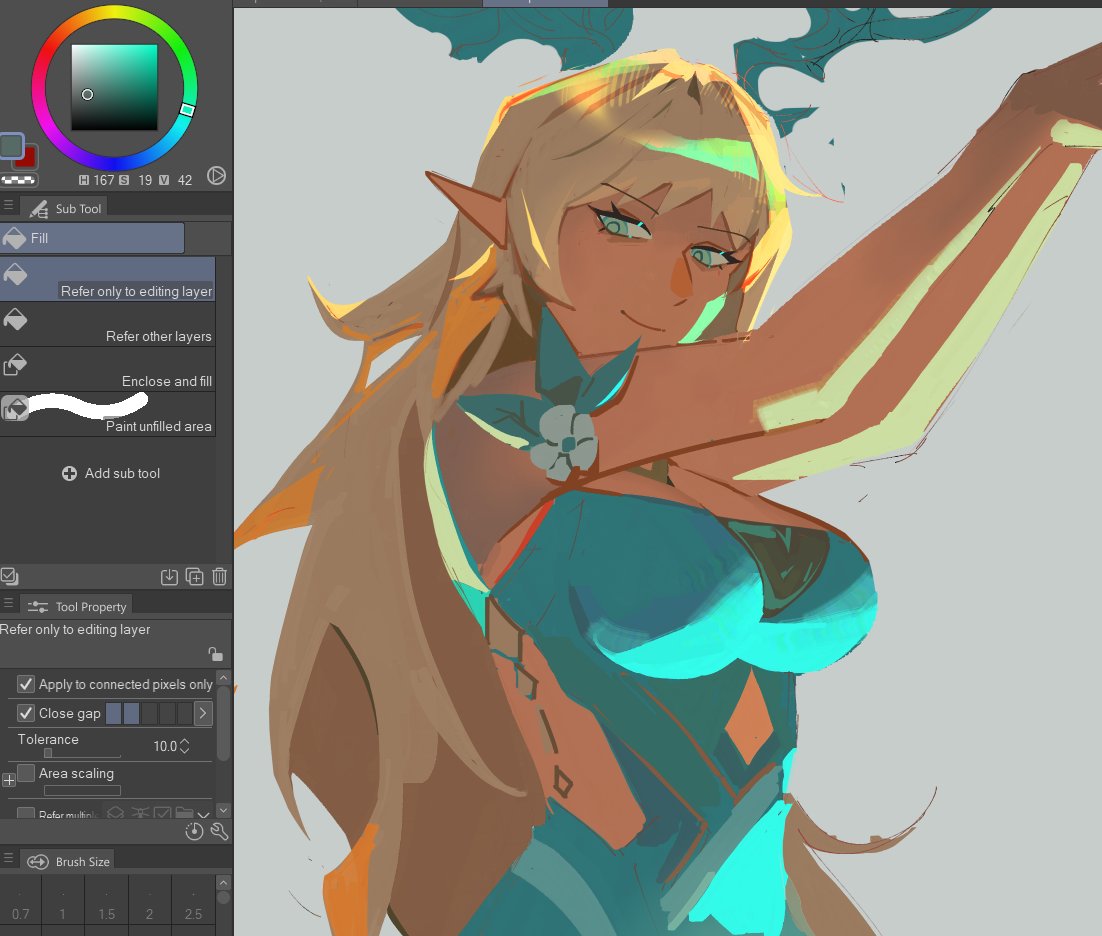The height and width of the screenshot is (936, 1102).
Task: Set Close gap level to fourth segment
Action: [x=167, y=713]
